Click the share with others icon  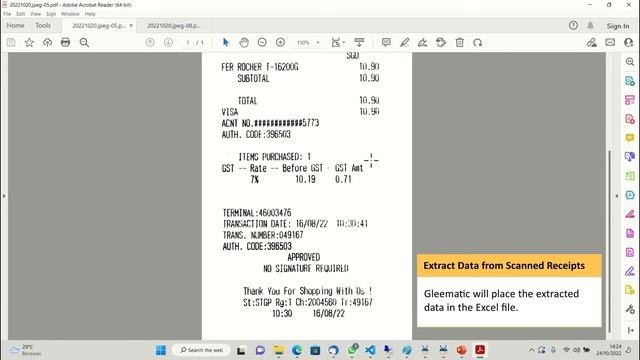point(629,42)
